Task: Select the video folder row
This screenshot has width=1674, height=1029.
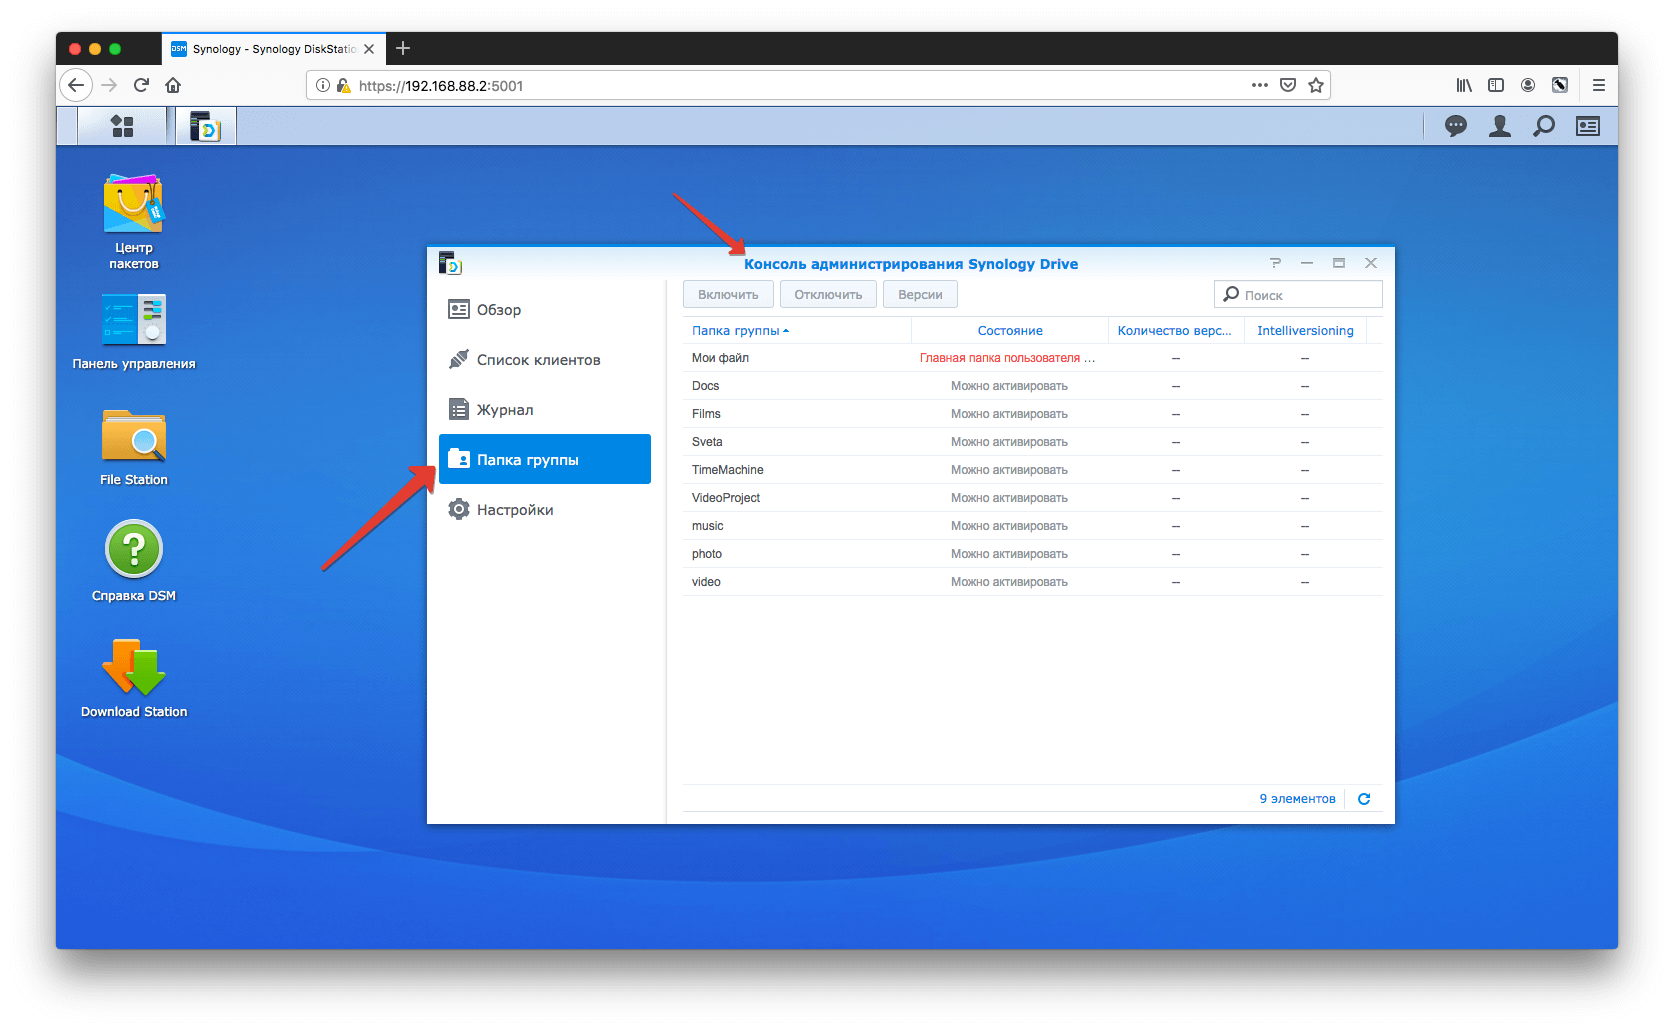Action: click(x=1033, y=582)
